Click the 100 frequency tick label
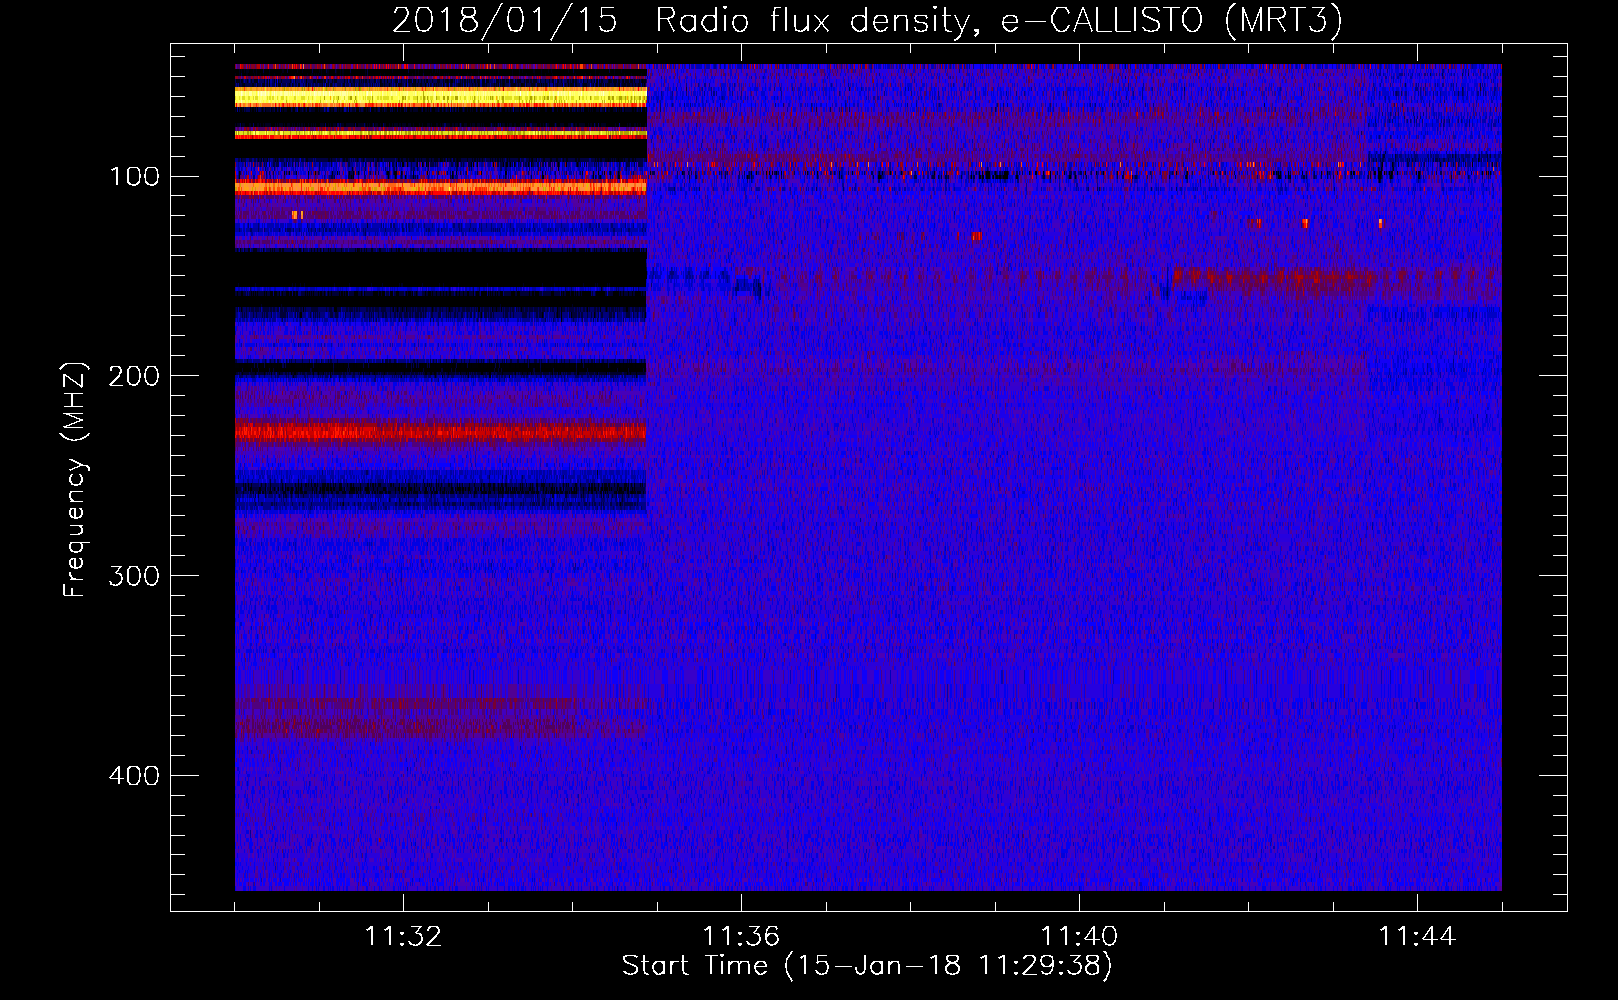This screenshot has height=1000, width=1618. click(134, 177)
